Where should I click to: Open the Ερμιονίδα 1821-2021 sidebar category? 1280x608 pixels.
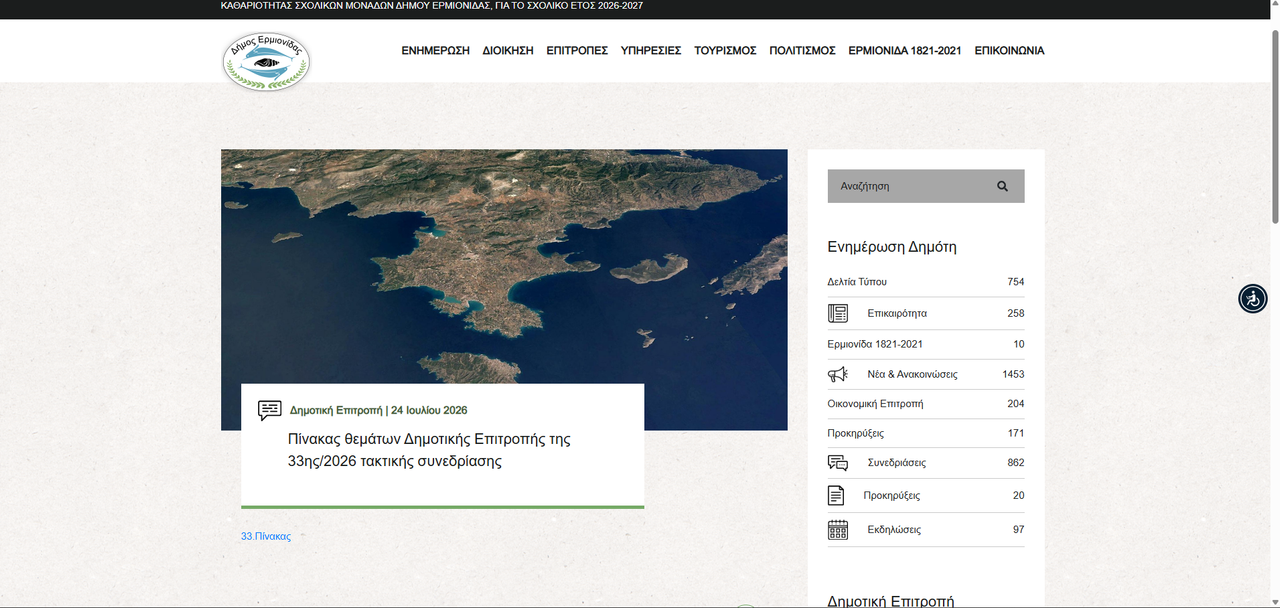pos(875,344)
